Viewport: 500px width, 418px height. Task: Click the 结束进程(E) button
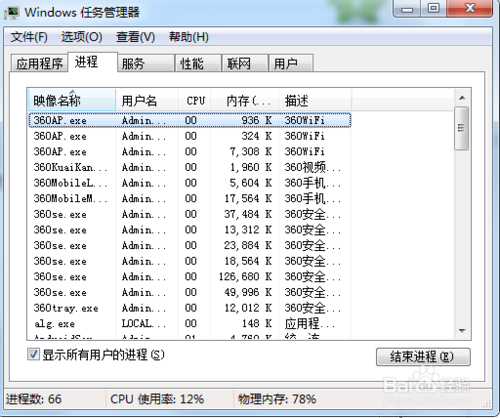[423, 357]
